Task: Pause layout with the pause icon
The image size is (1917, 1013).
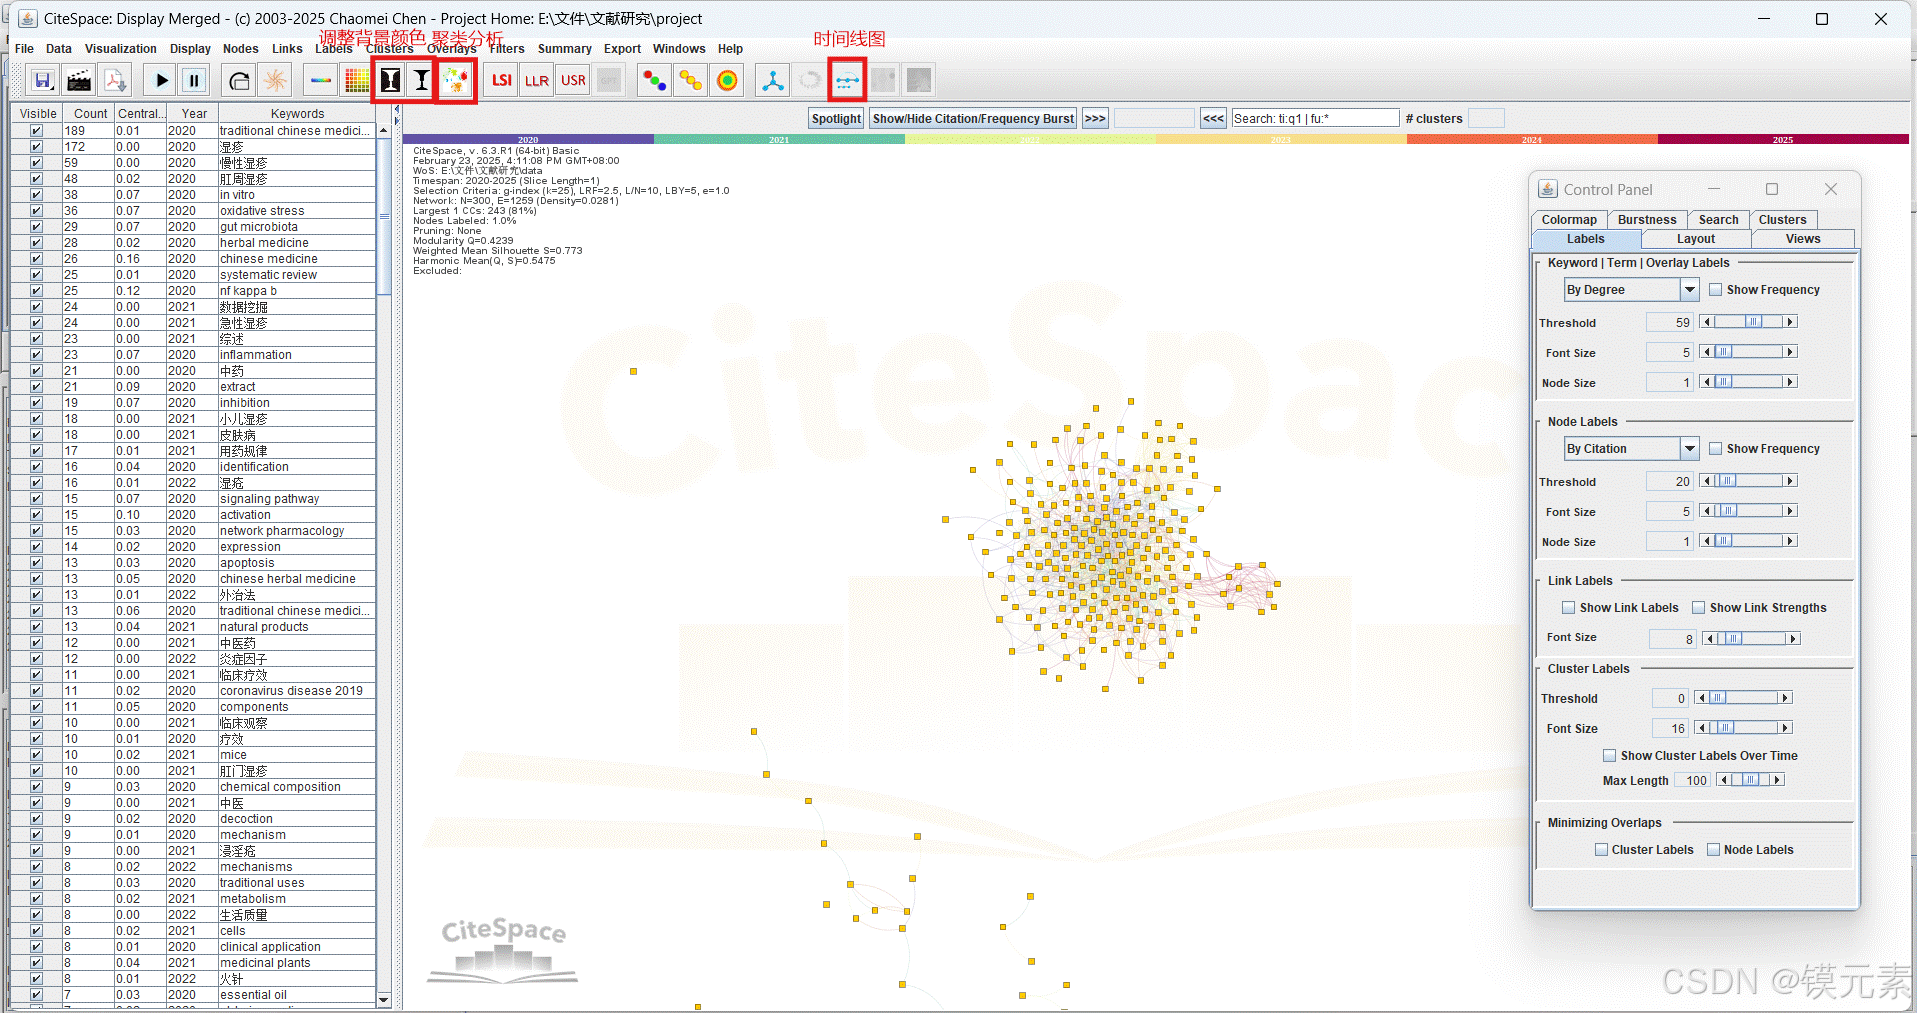Action: [x=195, y=81]
